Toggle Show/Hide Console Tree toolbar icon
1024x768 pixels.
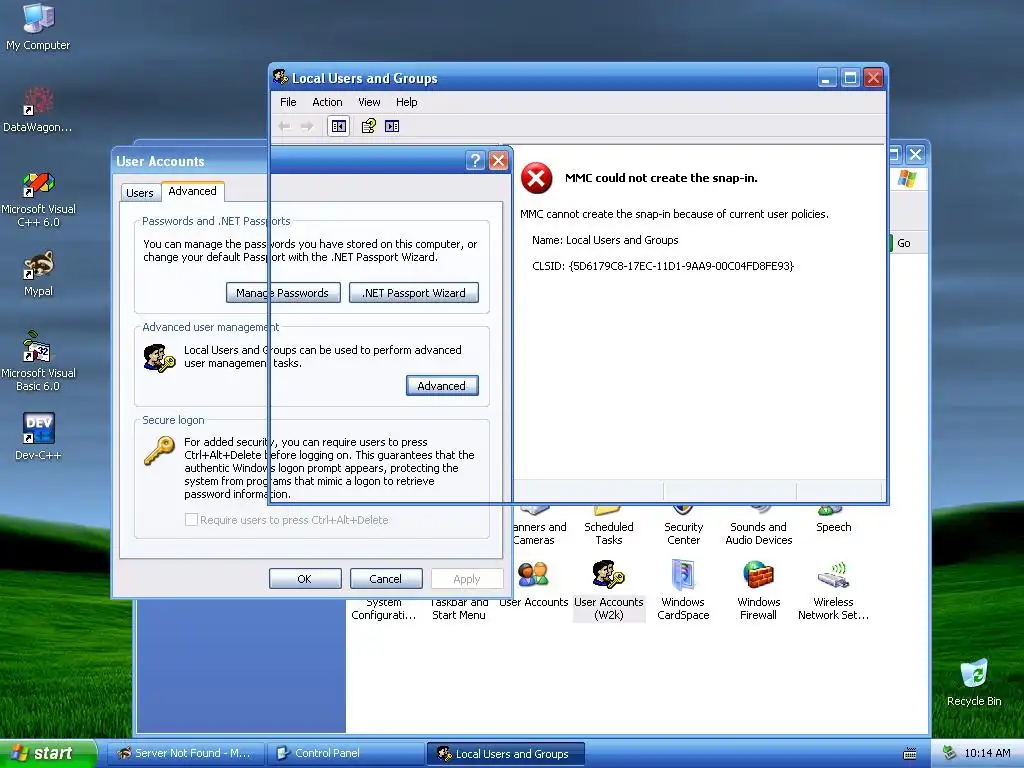(x=338, y=126)
